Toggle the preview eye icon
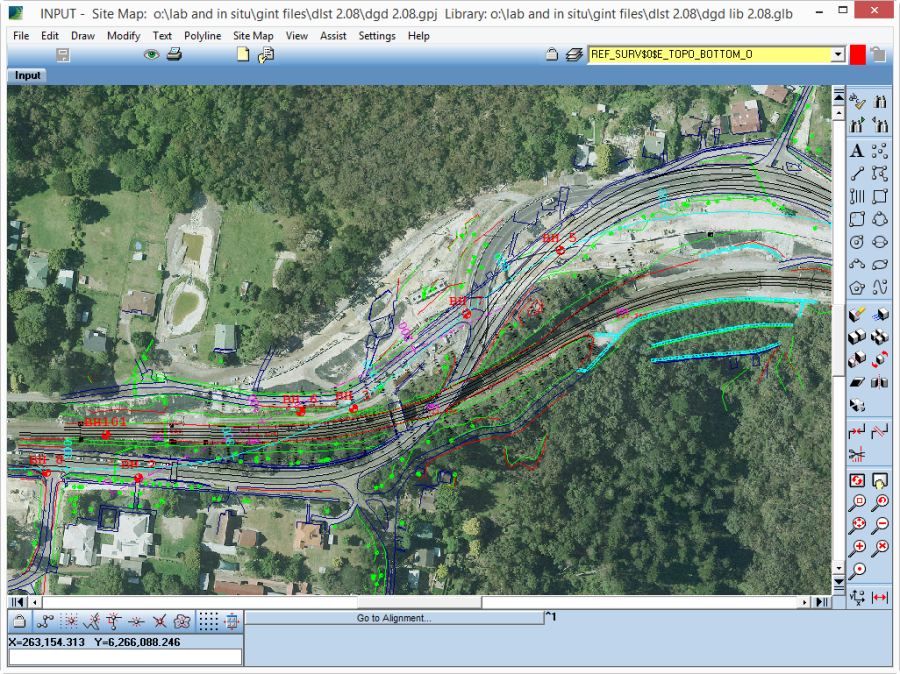The height and width of the screenshot is (674, 900). pos(152,55)
